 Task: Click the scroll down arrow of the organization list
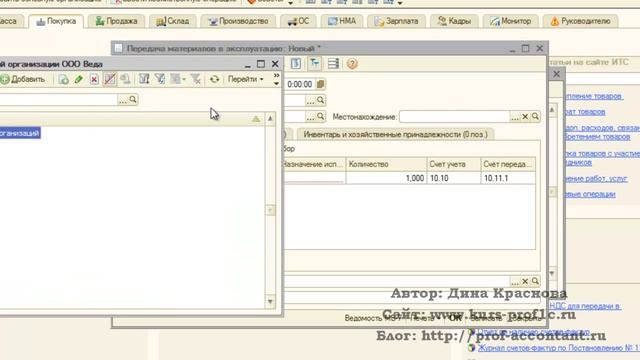270,302
